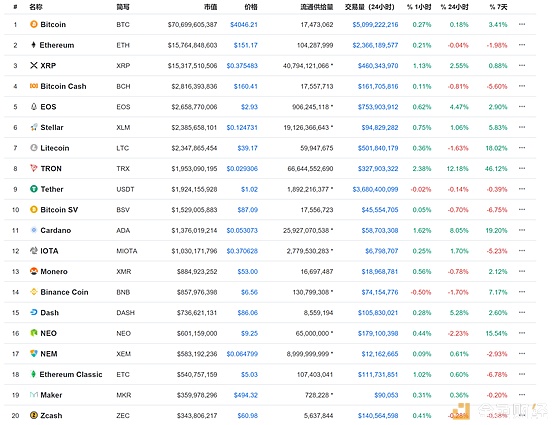Click the NEM logo icon
The image size is (553, 425).
coord(34,353)
